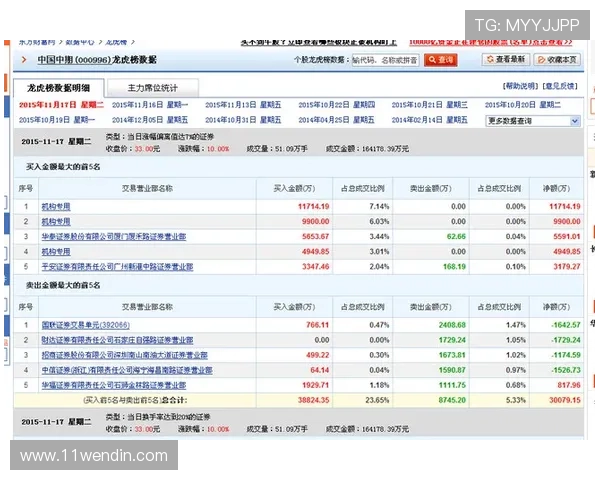Click the total buy amount 38824.35
This screenshot has height=480, width=600.
click(313, 400)
